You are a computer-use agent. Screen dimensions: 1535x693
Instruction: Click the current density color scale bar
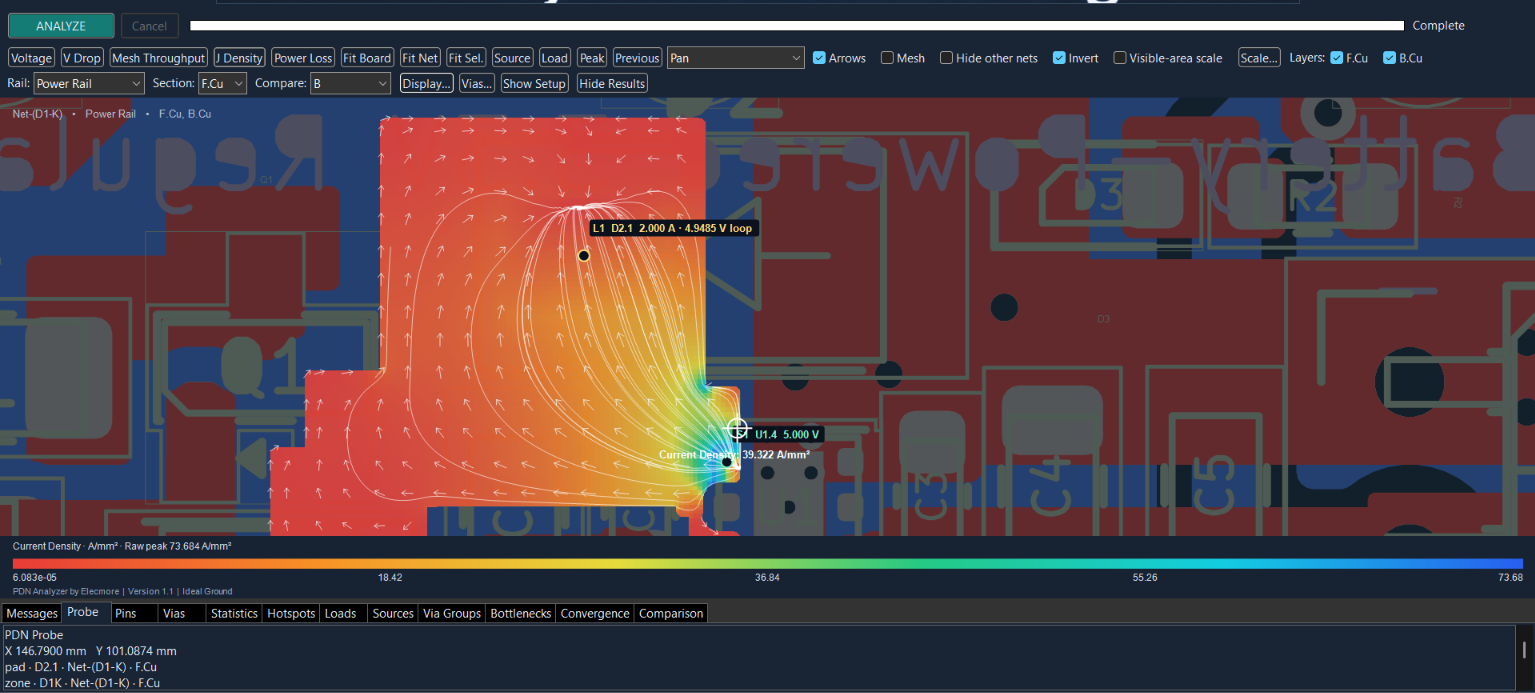(x=767, y=563)
